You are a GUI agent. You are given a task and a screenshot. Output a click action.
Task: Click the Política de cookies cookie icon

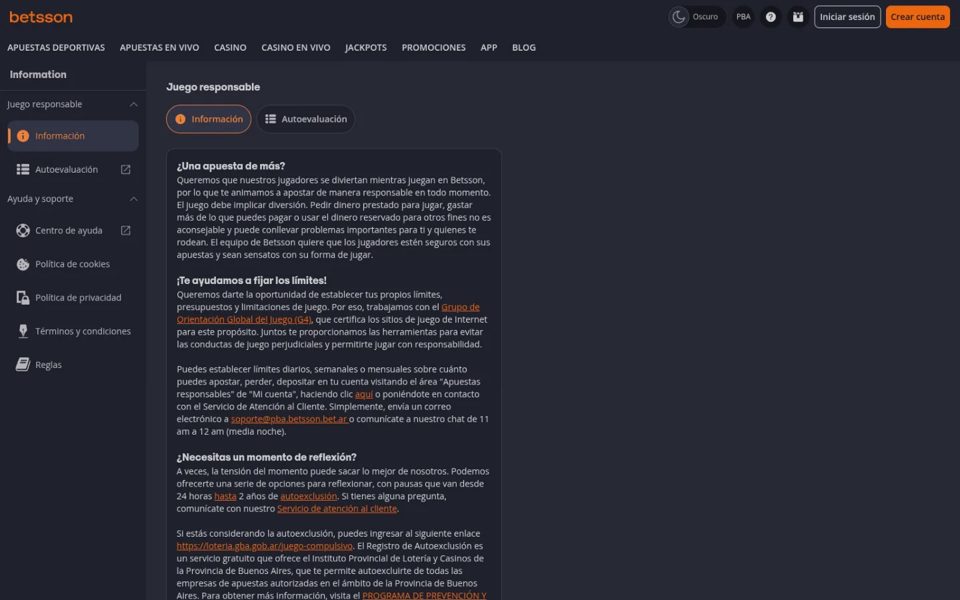23,264
